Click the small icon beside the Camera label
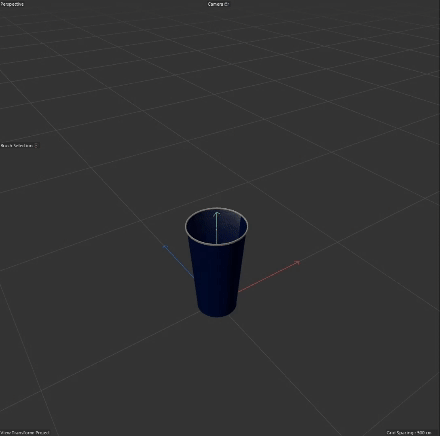 (x=227, y=4)
